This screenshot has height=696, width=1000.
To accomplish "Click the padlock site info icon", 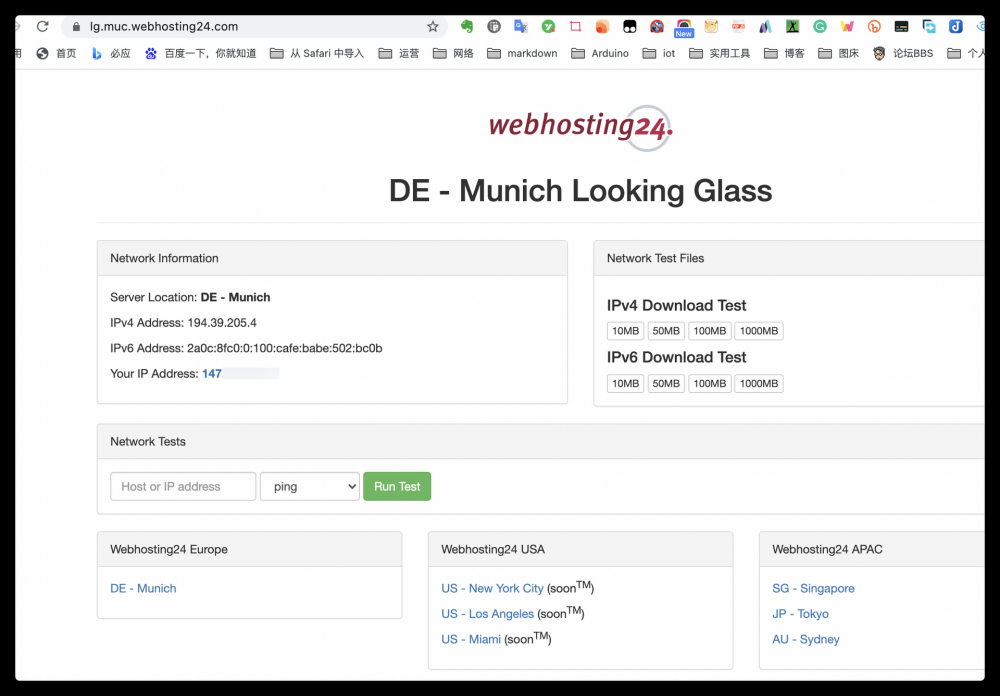I will tap(75, 27).
